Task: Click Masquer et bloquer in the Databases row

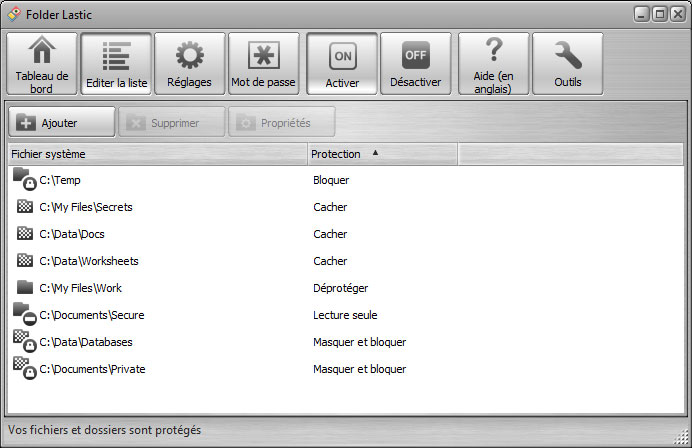Action: [x=360, y=342]
